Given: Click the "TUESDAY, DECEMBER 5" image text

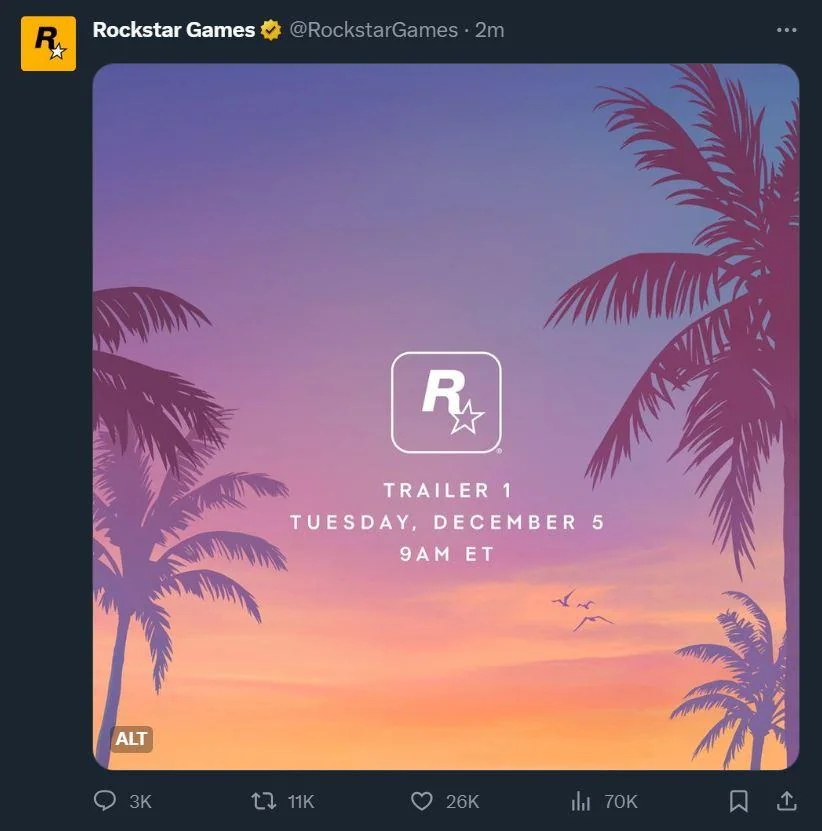Looking at the screenshot, I should pos(447,522).
